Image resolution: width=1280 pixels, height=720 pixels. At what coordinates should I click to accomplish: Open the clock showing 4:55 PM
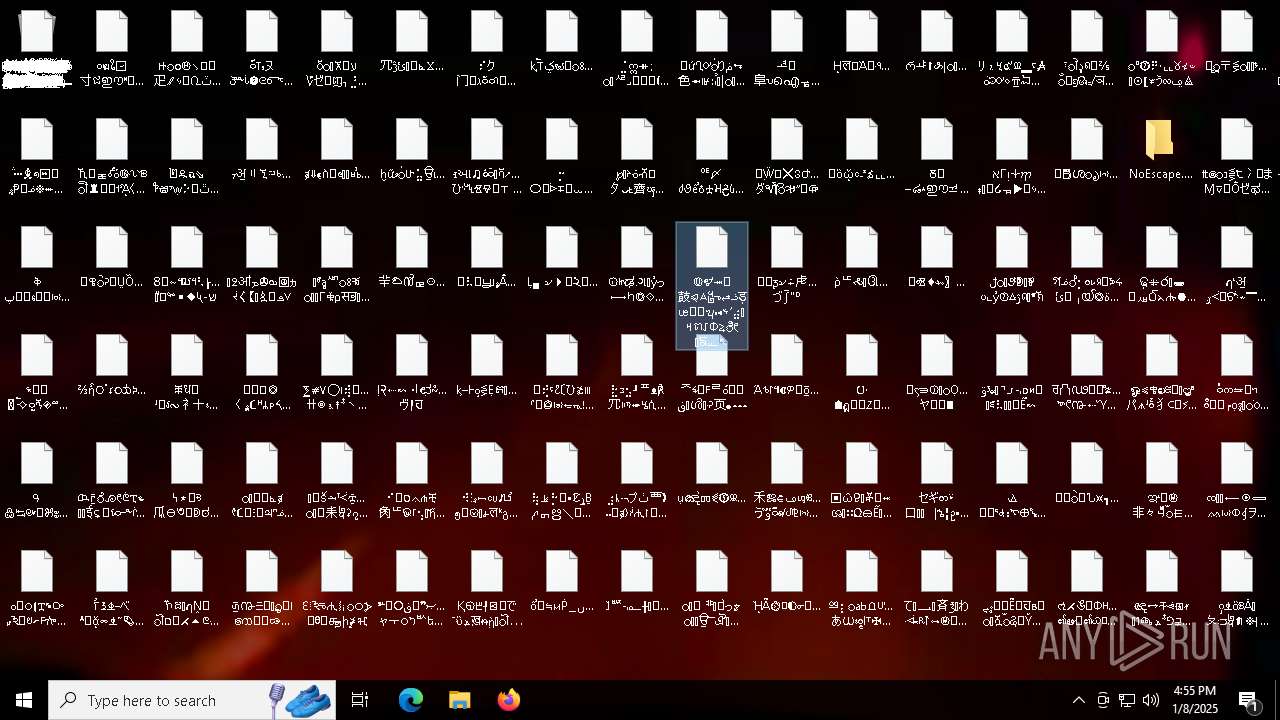(1194, 700)
